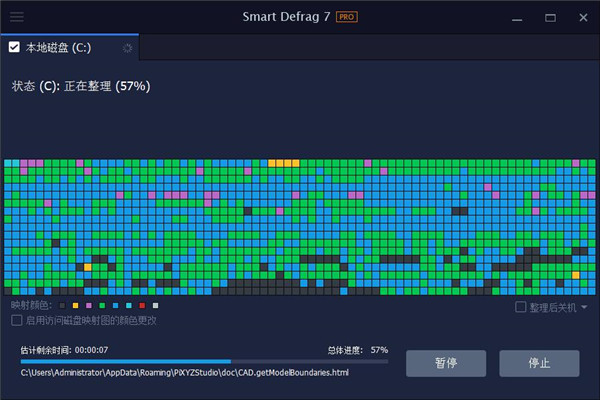
Task: Click the yellow map color swatch
Action: 75,305
